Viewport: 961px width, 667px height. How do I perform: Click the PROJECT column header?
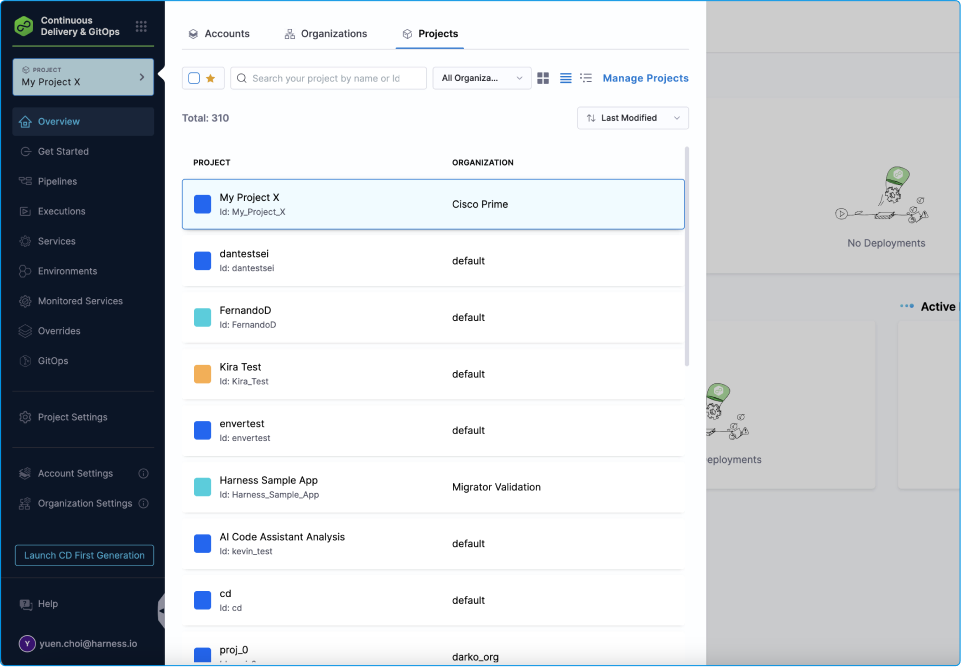click(212, 162)
